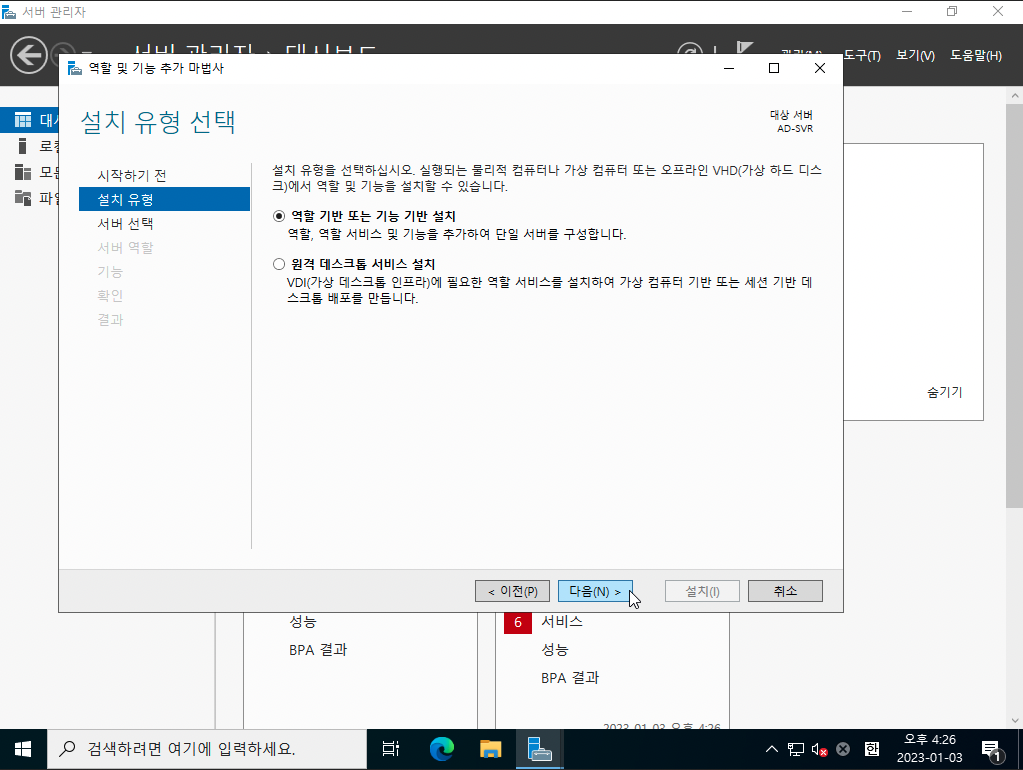Select 원격 데스크톱 서비스 설치 radio option
This screenshot has width=1023, height=770.
(279, 264)
